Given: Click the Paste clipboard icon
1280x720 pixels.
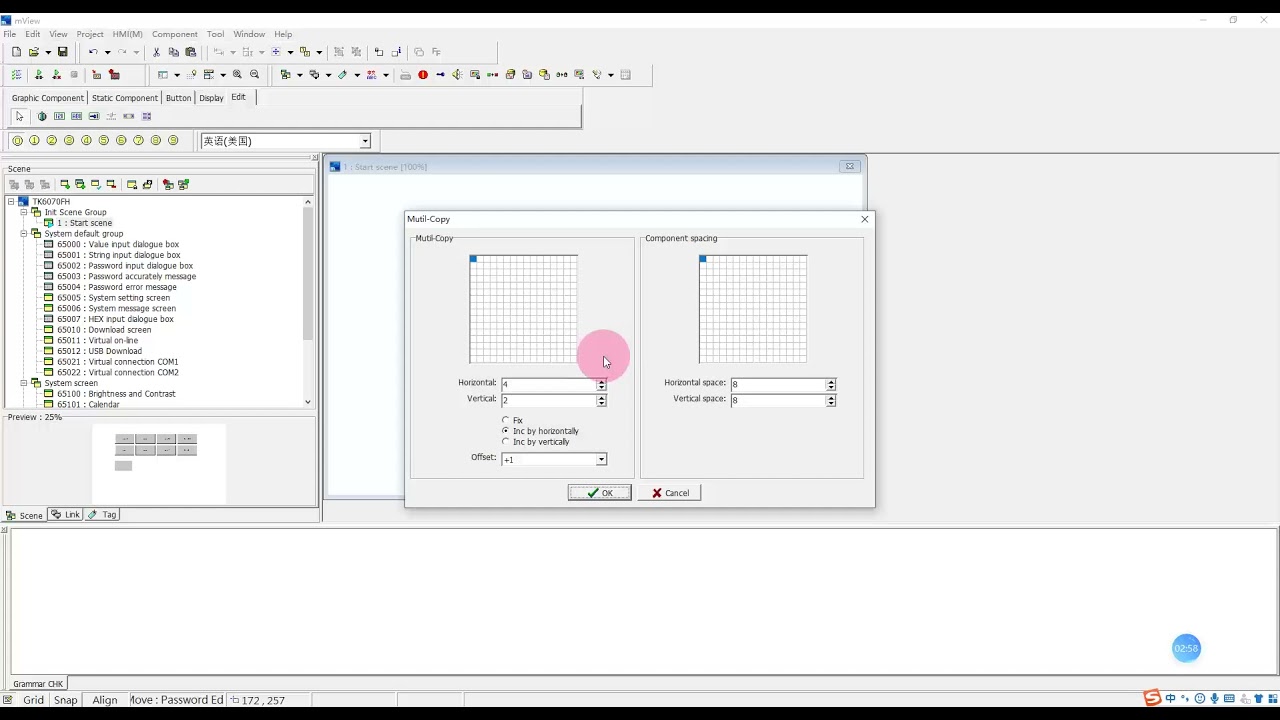Looking at the screenshot, I should tap(190, 52).
